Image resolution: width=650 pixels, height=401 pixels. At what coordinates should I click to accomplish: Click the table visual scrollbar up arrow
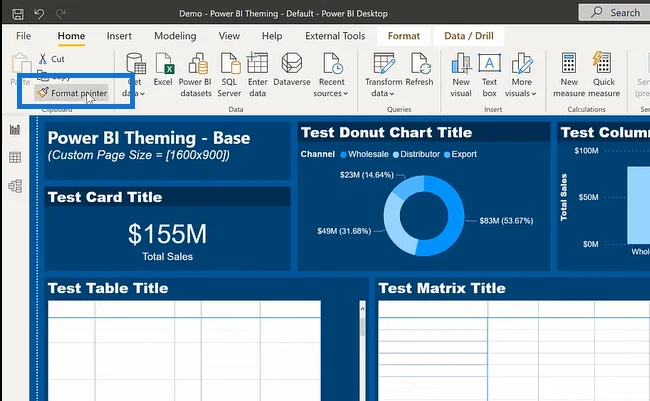[362, 309]
